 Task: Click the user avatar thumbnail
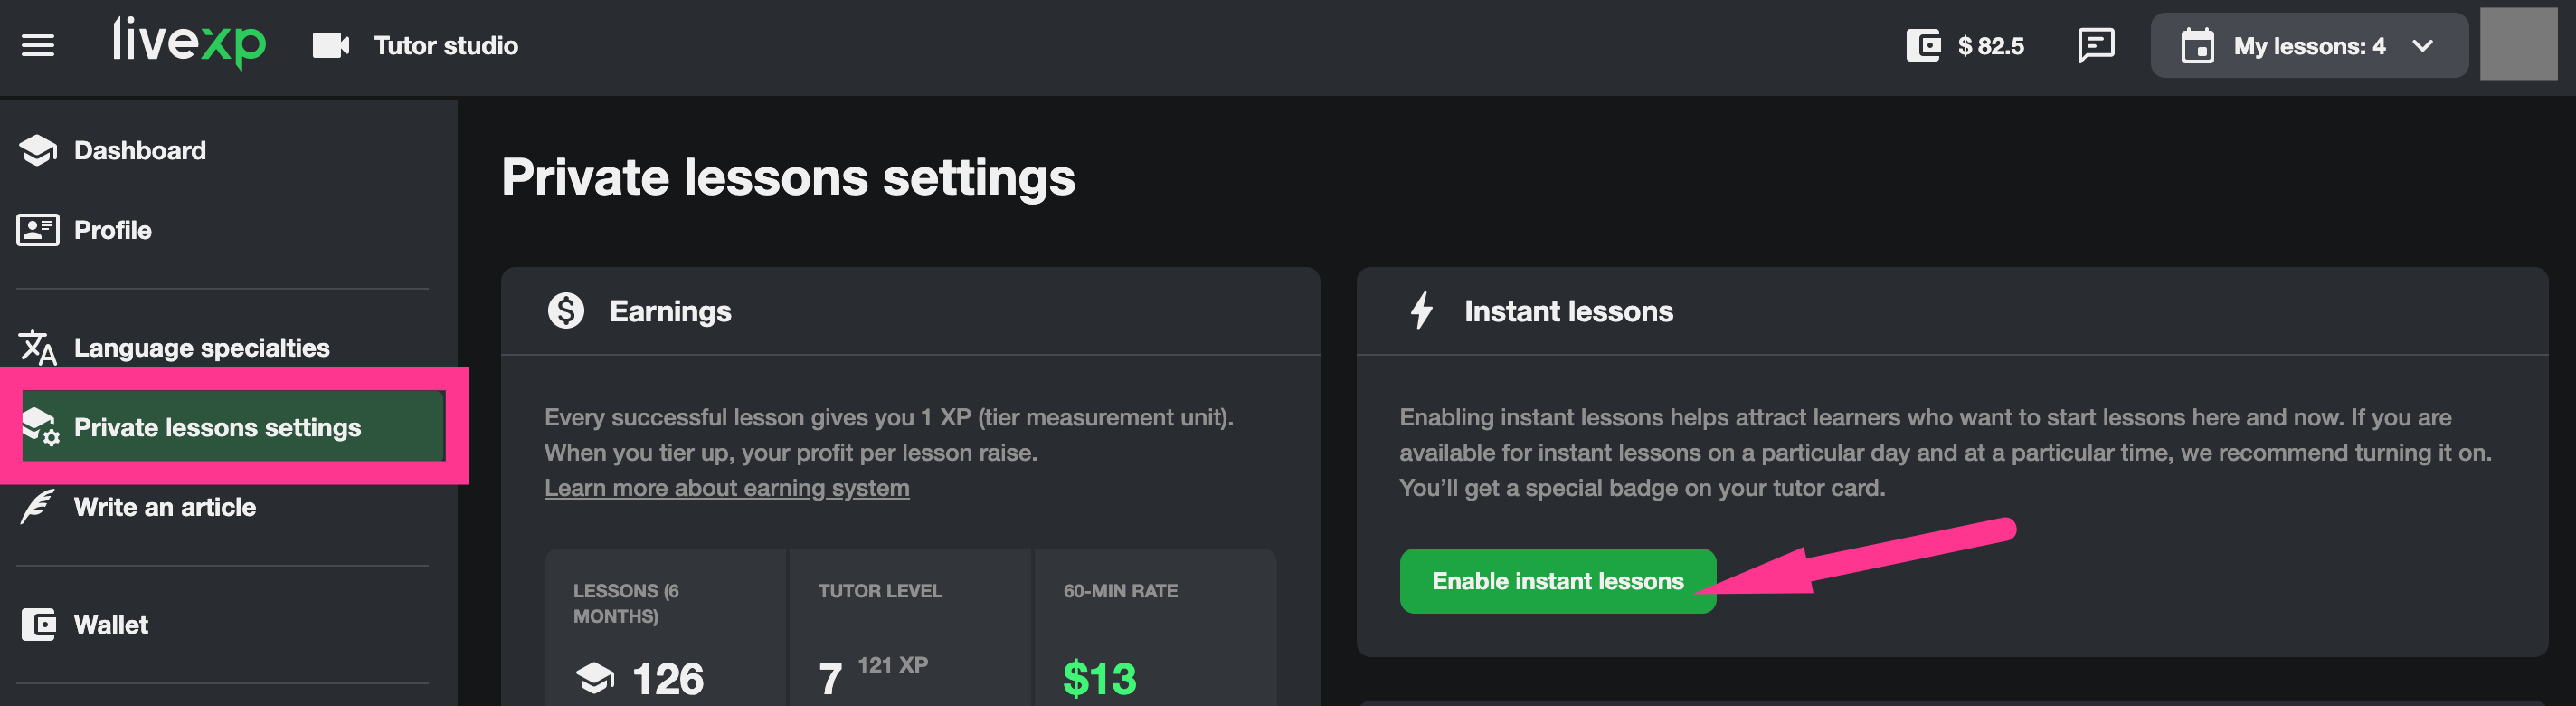(x=2517, y=45)
